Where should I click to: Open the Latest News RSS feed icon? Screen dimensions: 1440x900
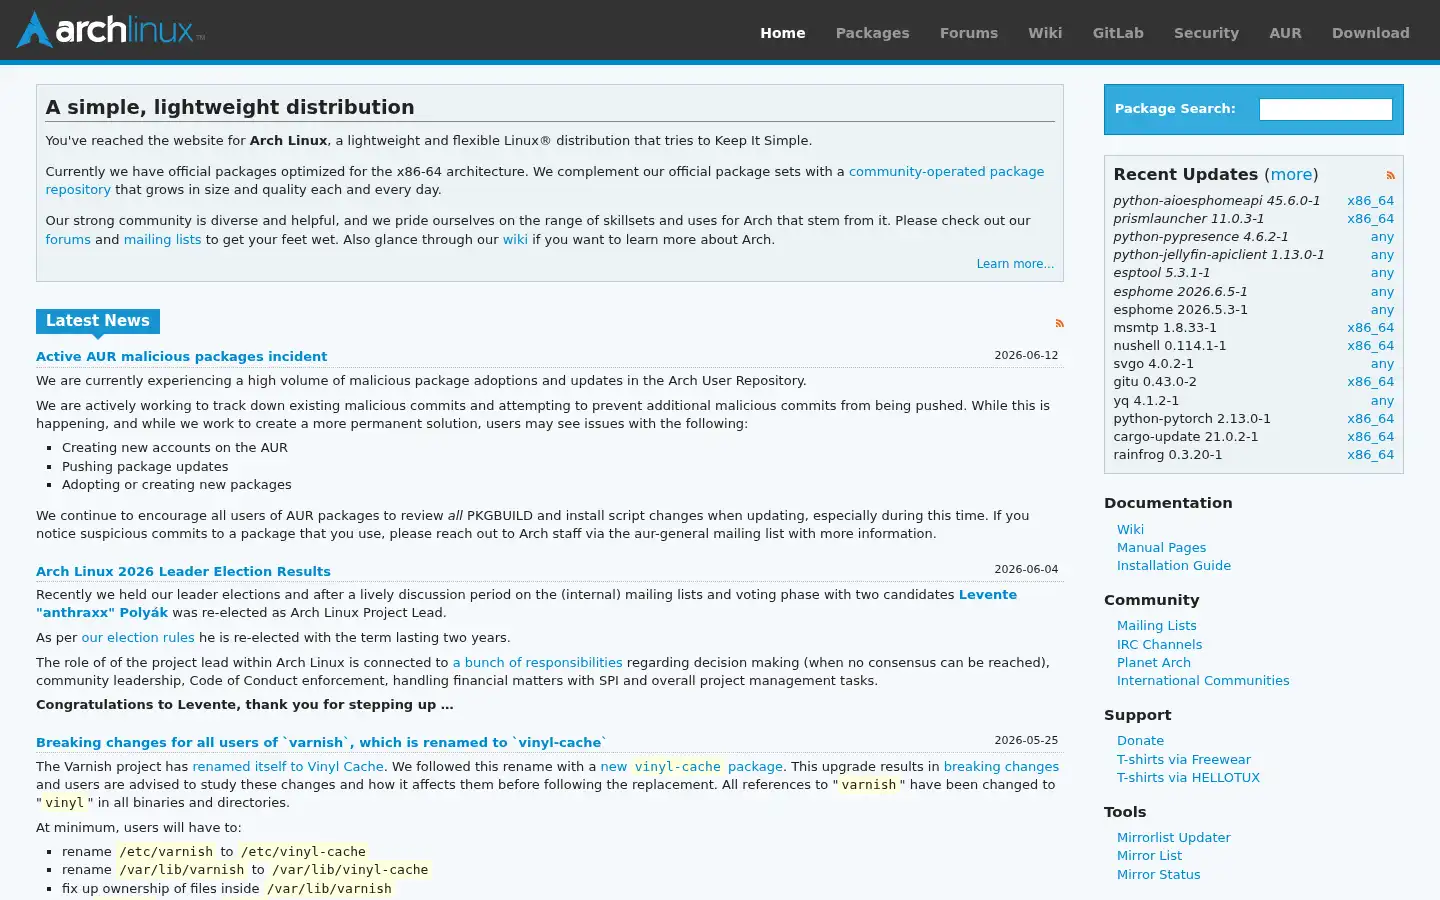pos(1060,323)
